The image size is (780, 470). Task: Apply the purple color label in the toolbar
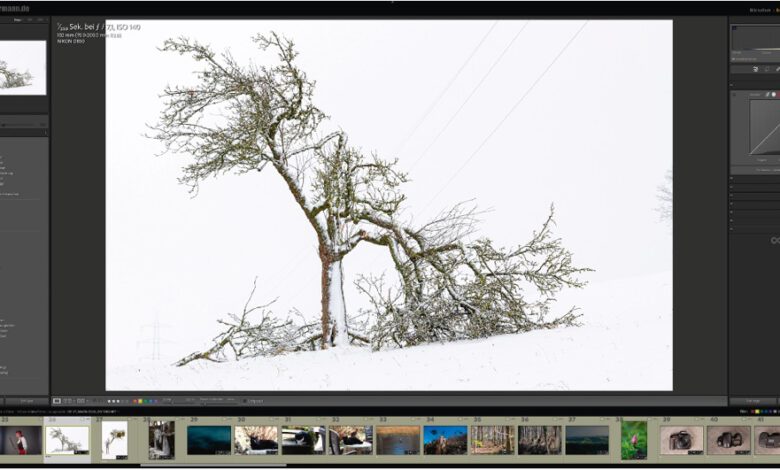(156, 401)
